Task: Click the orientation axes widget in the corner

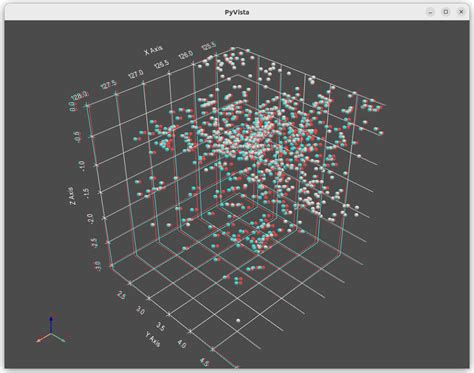Action: [51, 329]
